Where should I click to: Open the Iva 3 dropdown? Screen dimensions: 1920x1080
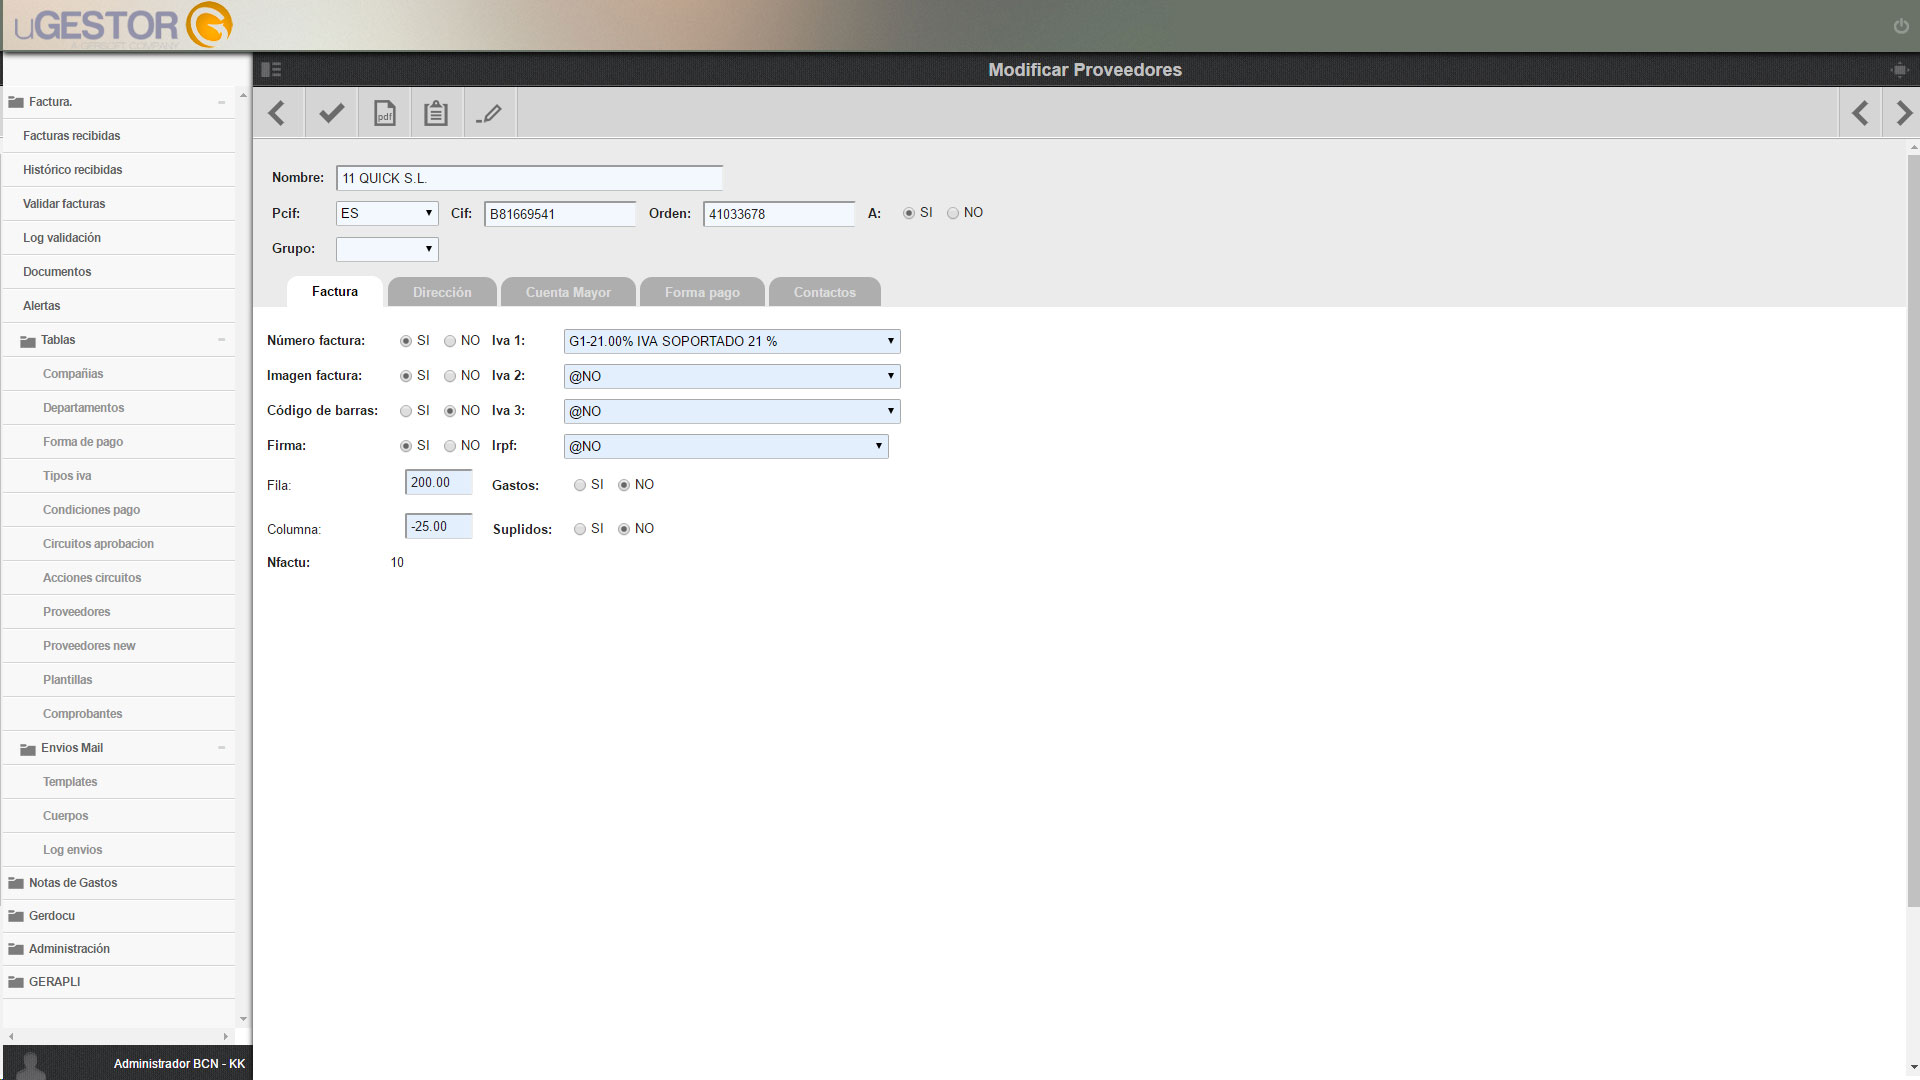coord(732,411)
